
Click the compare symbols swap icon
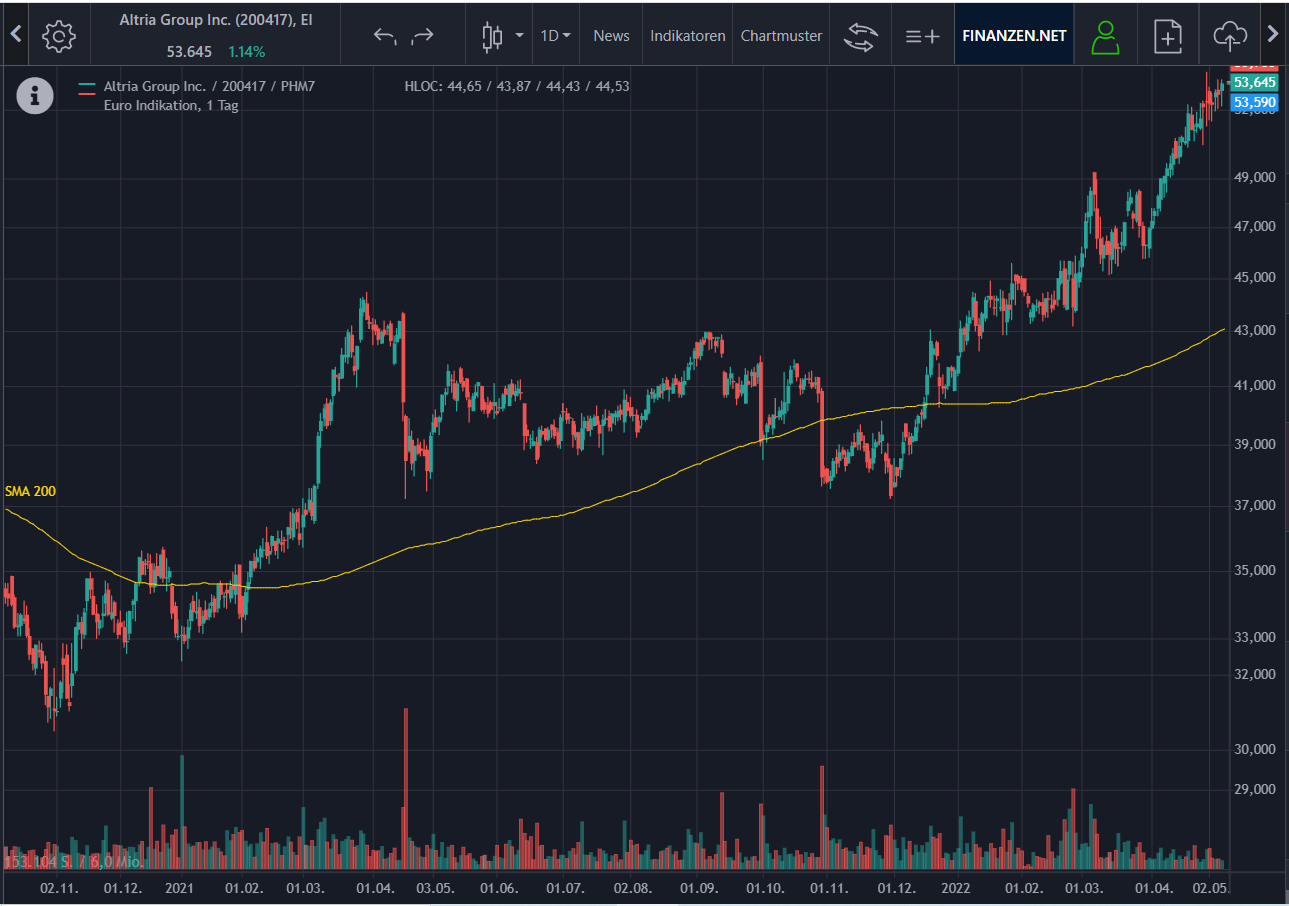859,36
